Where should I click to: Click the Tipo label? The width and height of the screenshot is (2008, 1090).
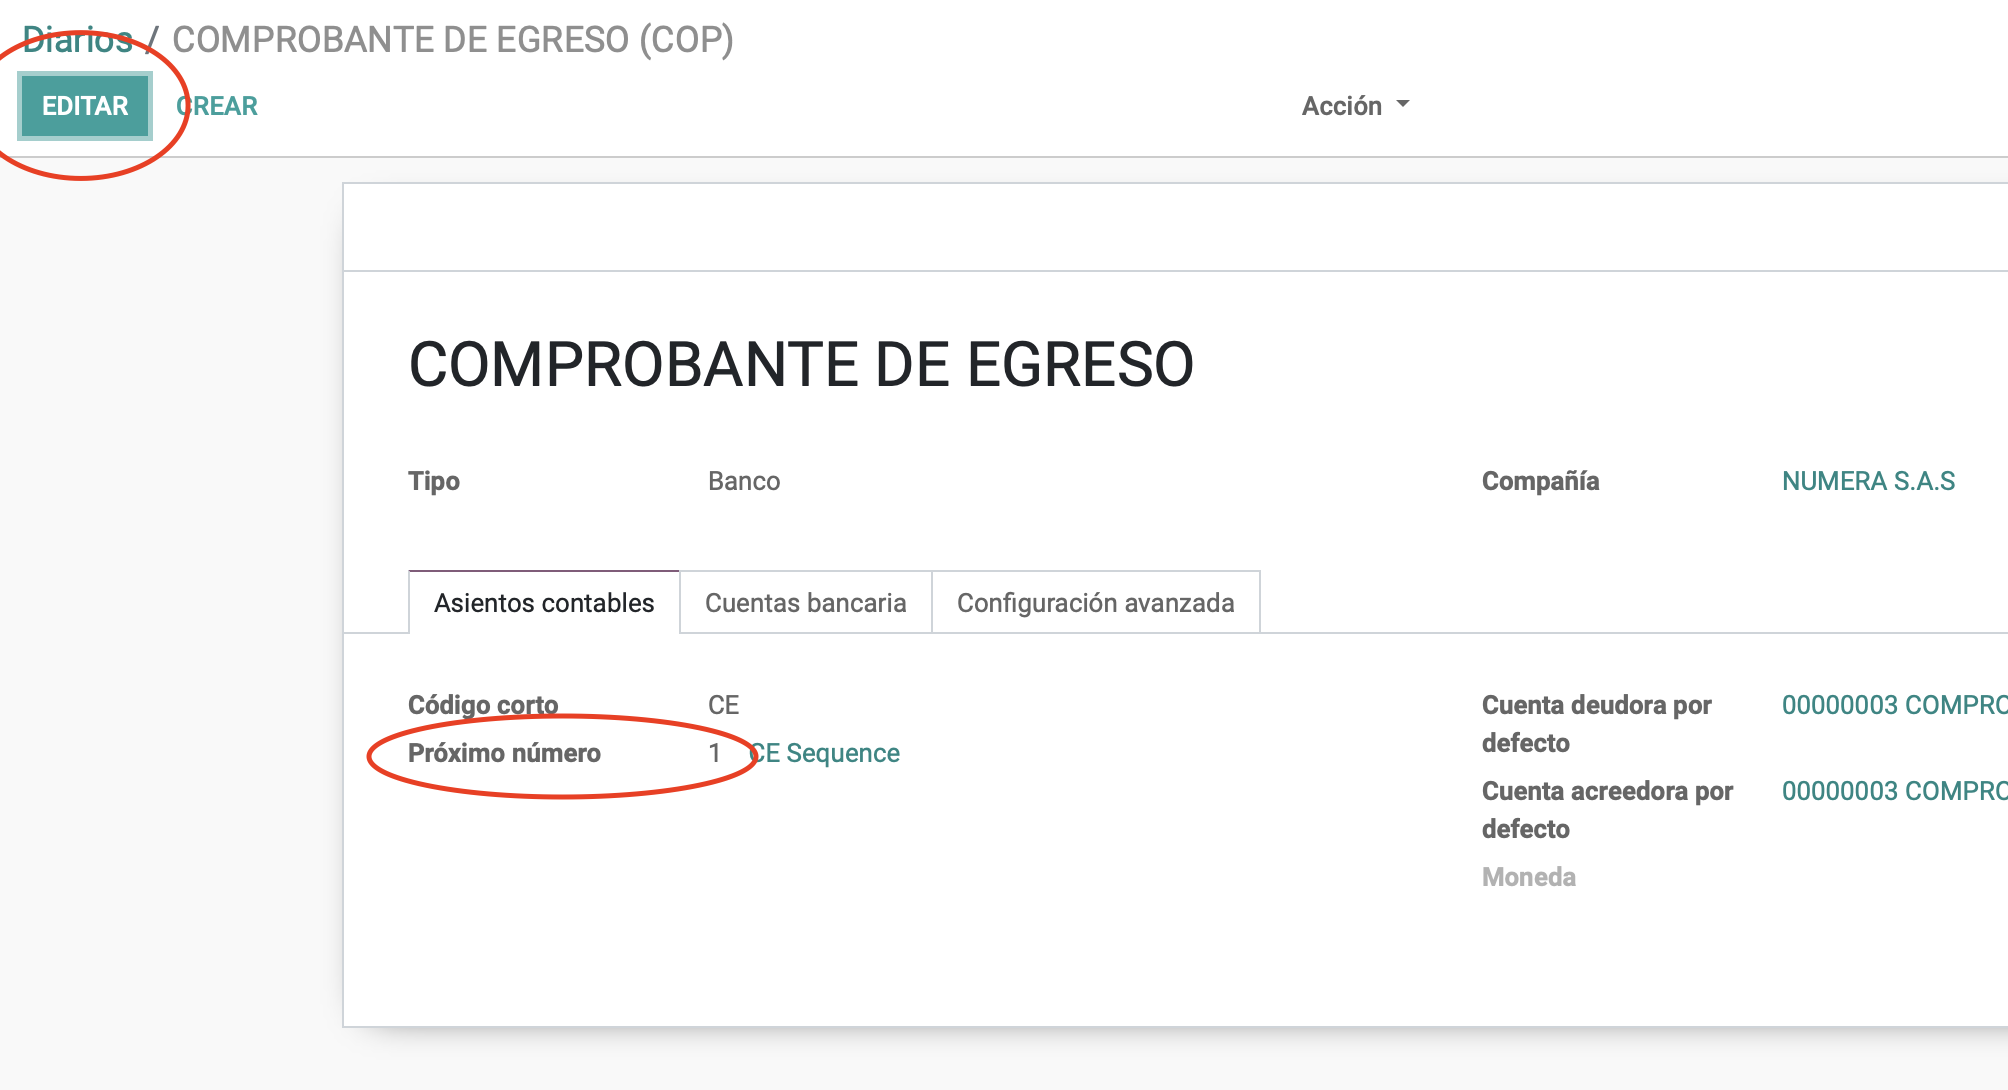434,481
